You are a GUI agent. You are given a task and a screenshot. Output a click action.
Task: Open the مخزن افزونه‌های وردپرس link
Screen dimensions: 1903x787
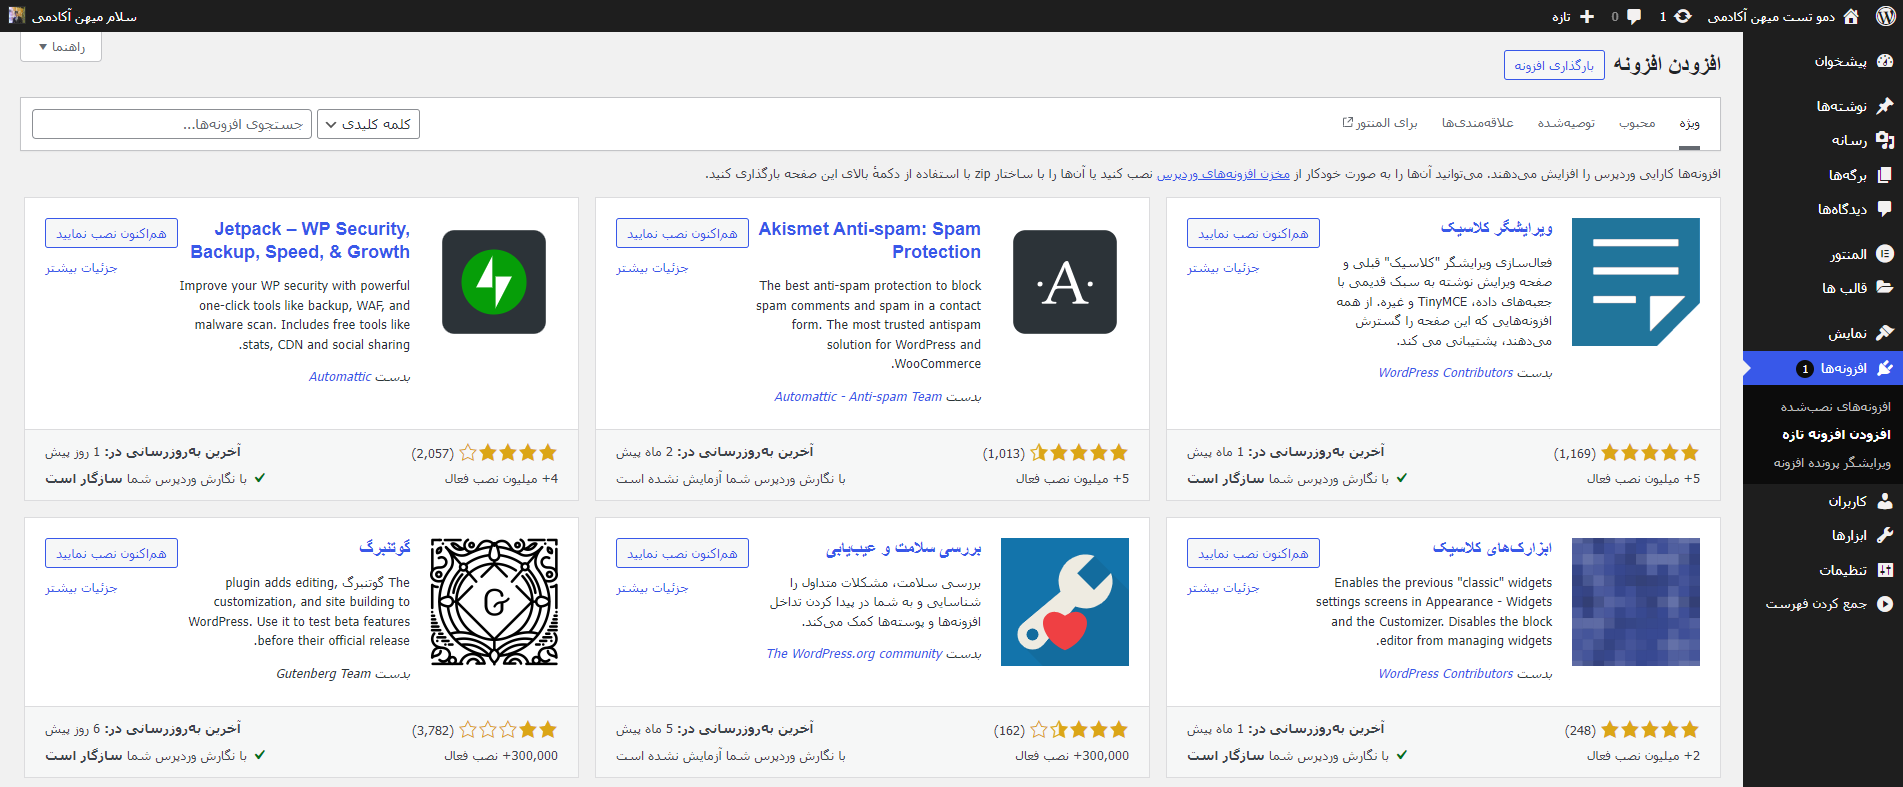pos(1223,174)
